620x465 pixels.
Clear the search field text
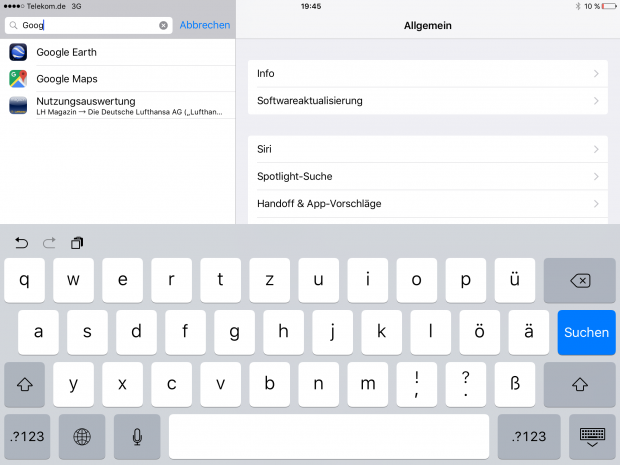click(x=163, y=25)
